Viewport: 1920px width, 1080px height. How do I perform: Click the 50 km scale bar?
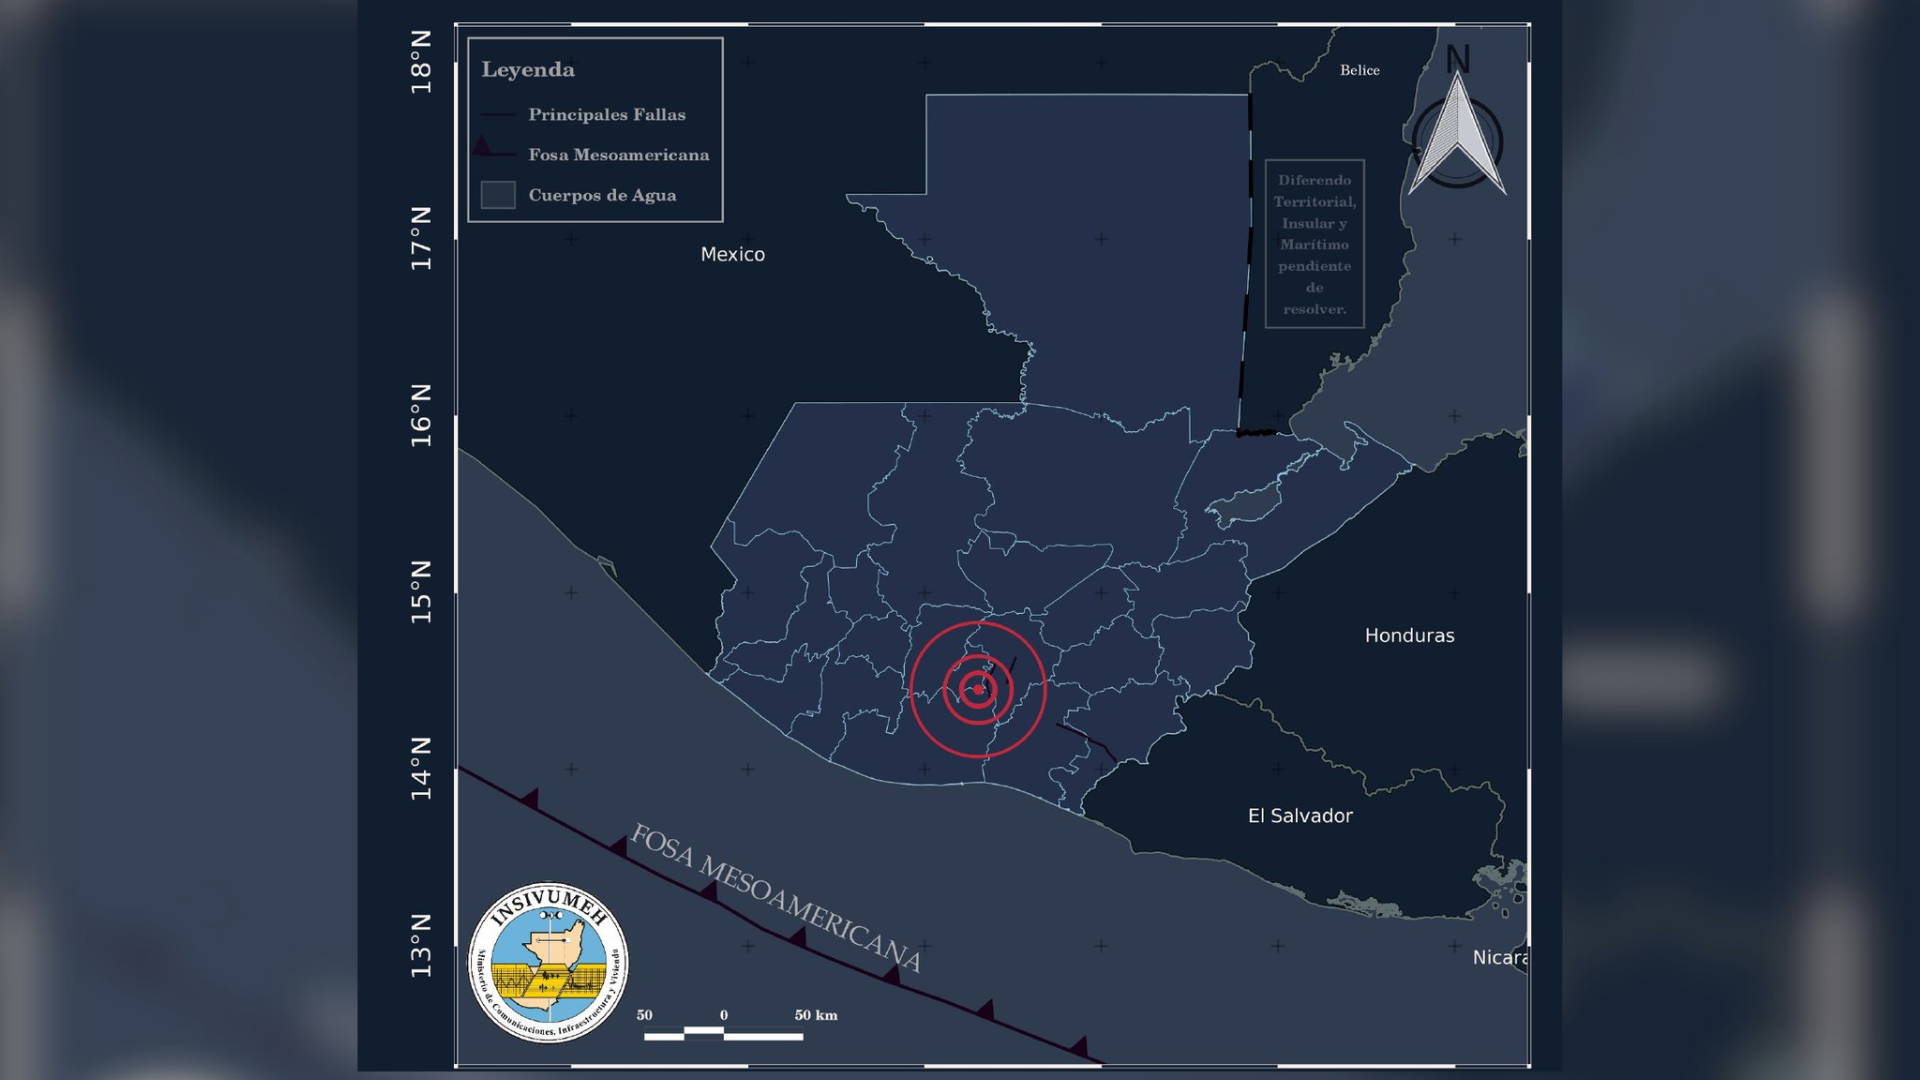[x=723, y=1035]
